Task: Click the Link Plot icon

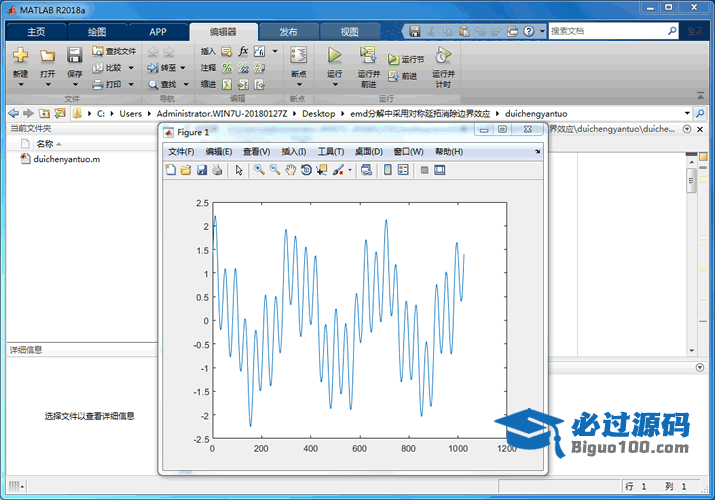Action: coord(366,170)
